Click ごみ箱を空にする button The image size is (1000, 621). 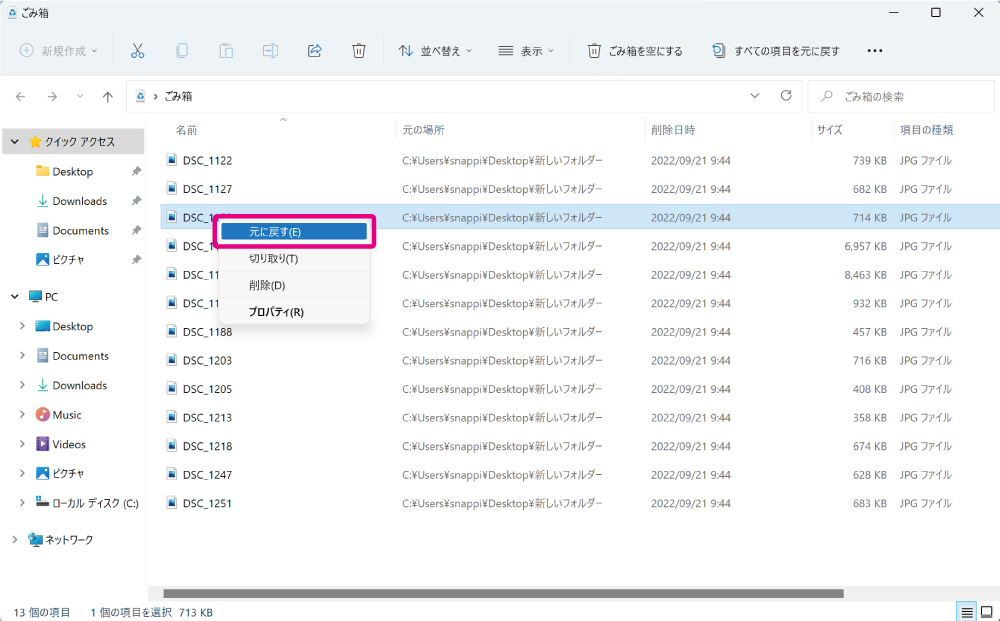pyautogui.click(x=635, y=51)
